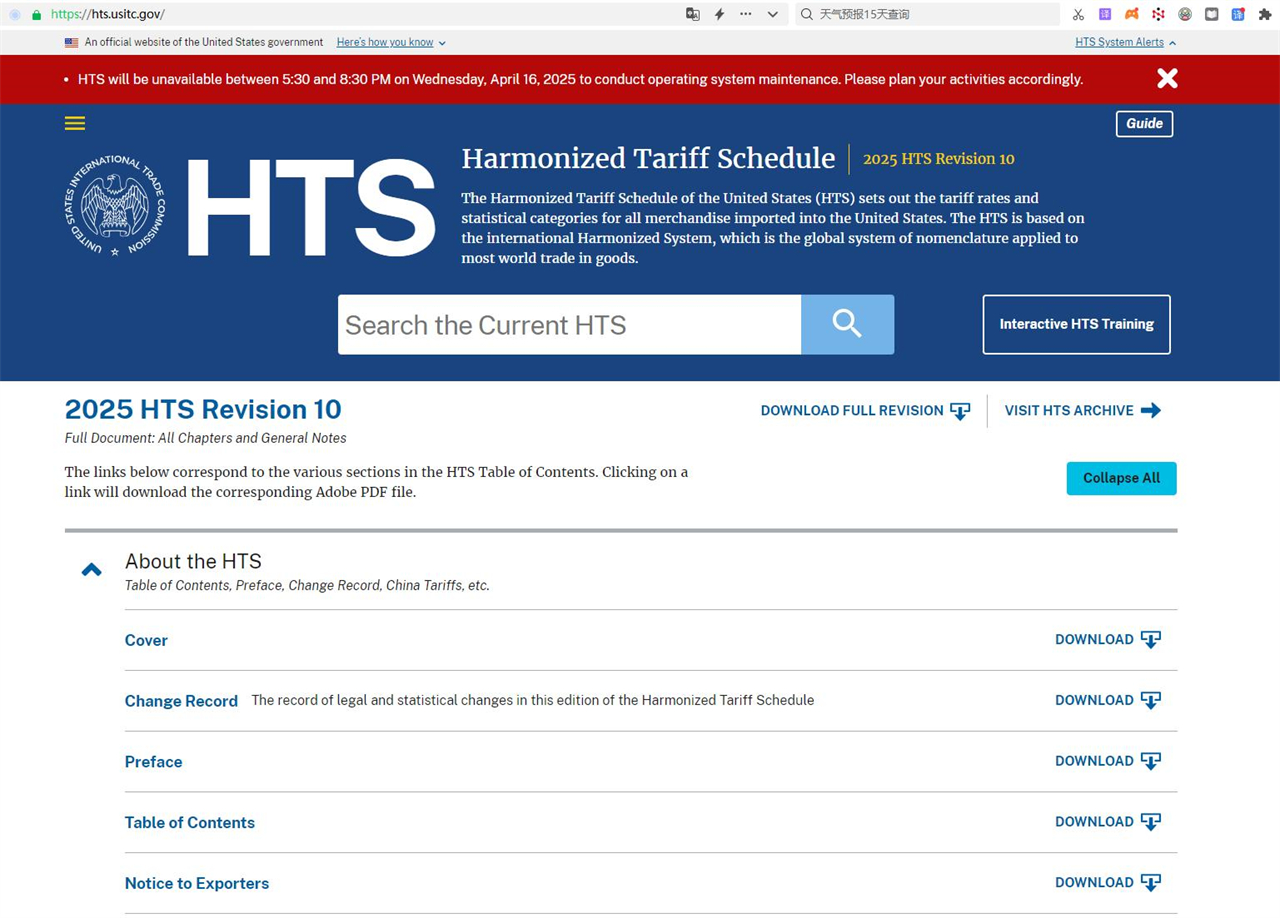Toggle HTS System Alerts expander
Screen dimensions: 1280x918
pyautogui.click(x=1125, y=42)
